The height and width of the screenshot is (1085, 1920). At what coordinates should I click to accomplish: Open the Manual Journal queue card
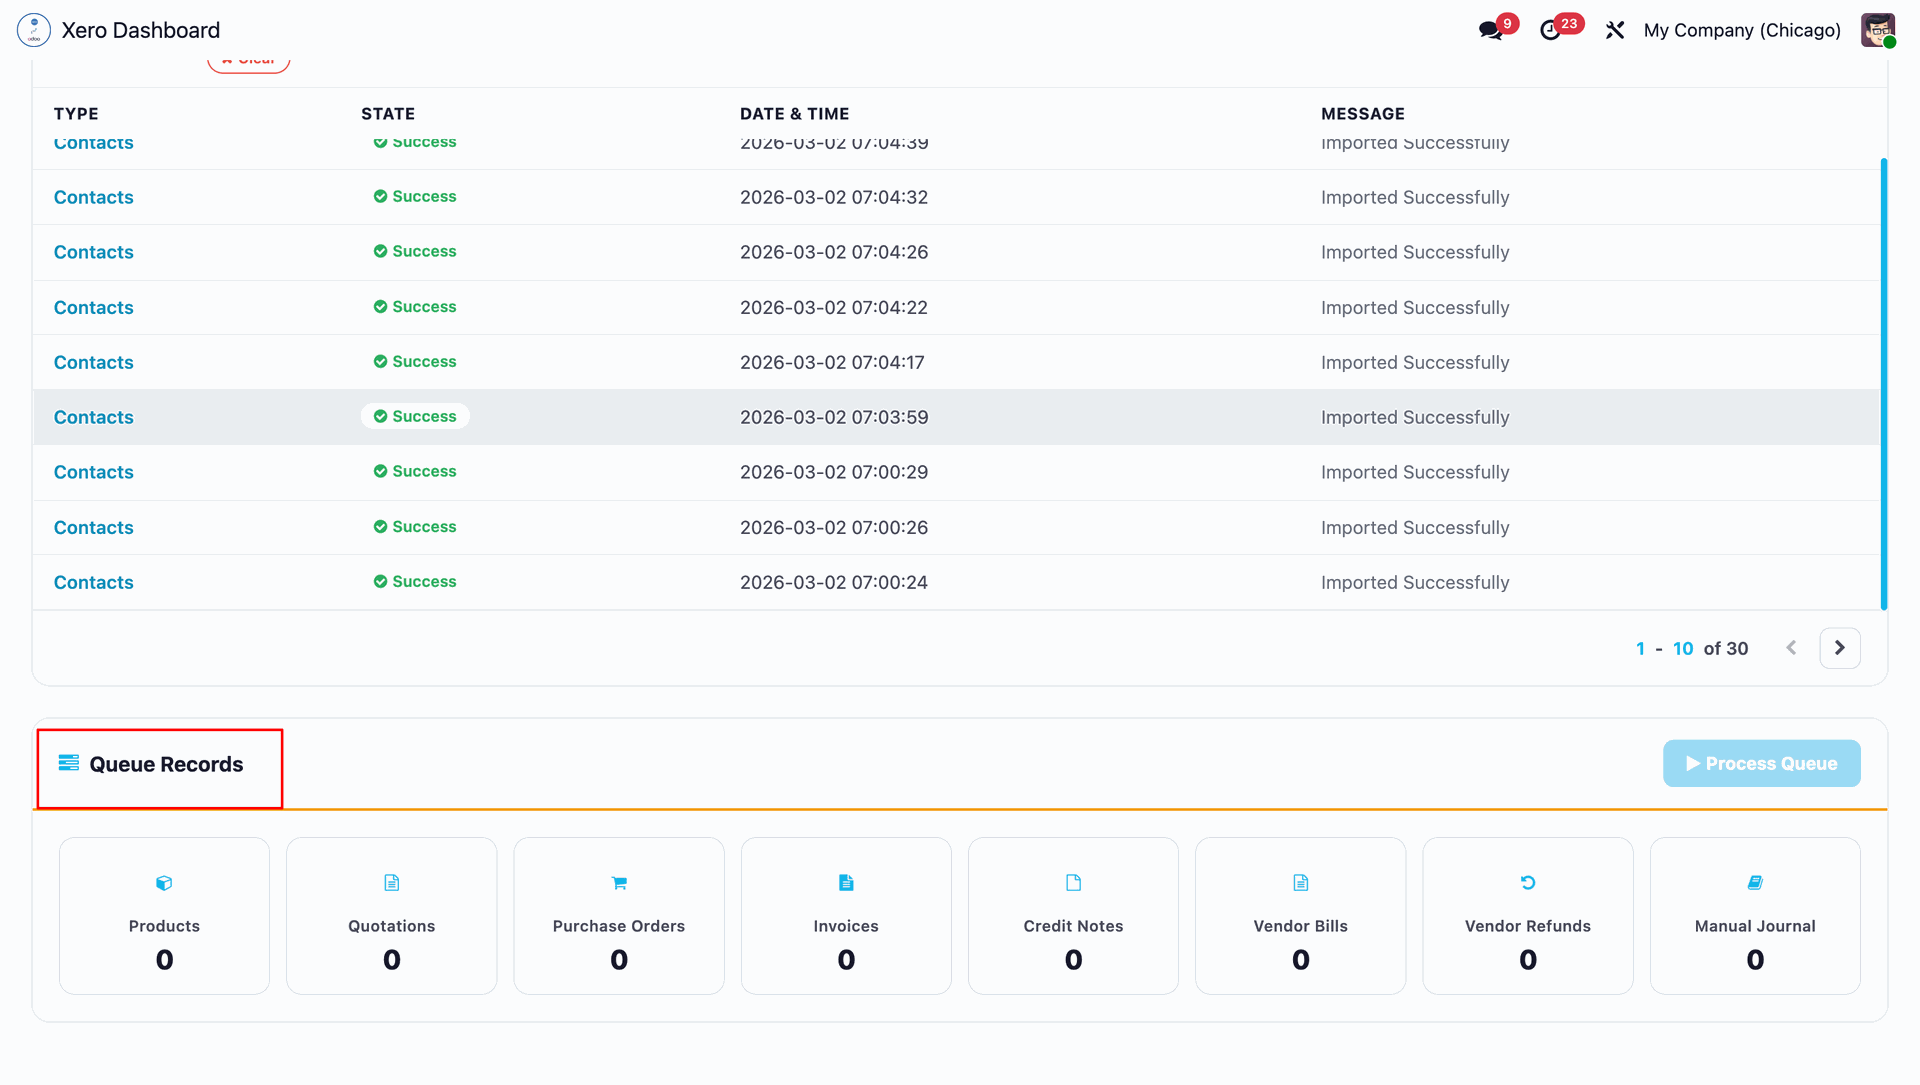pyautogui.click(x=1755, y=915)
